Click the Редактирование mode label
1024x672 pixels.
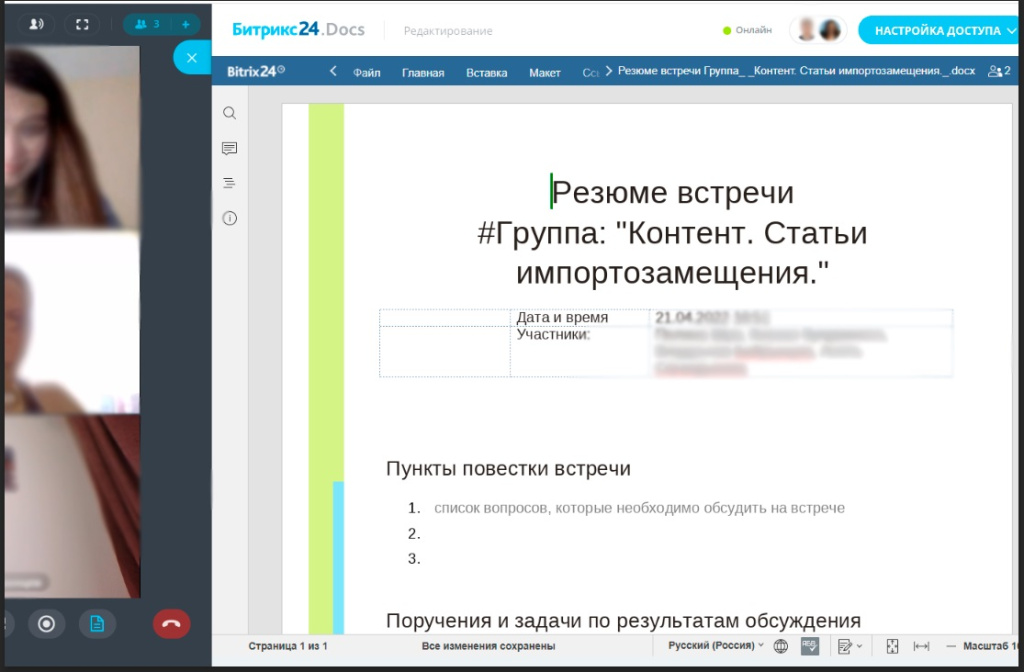click(447, 31)
